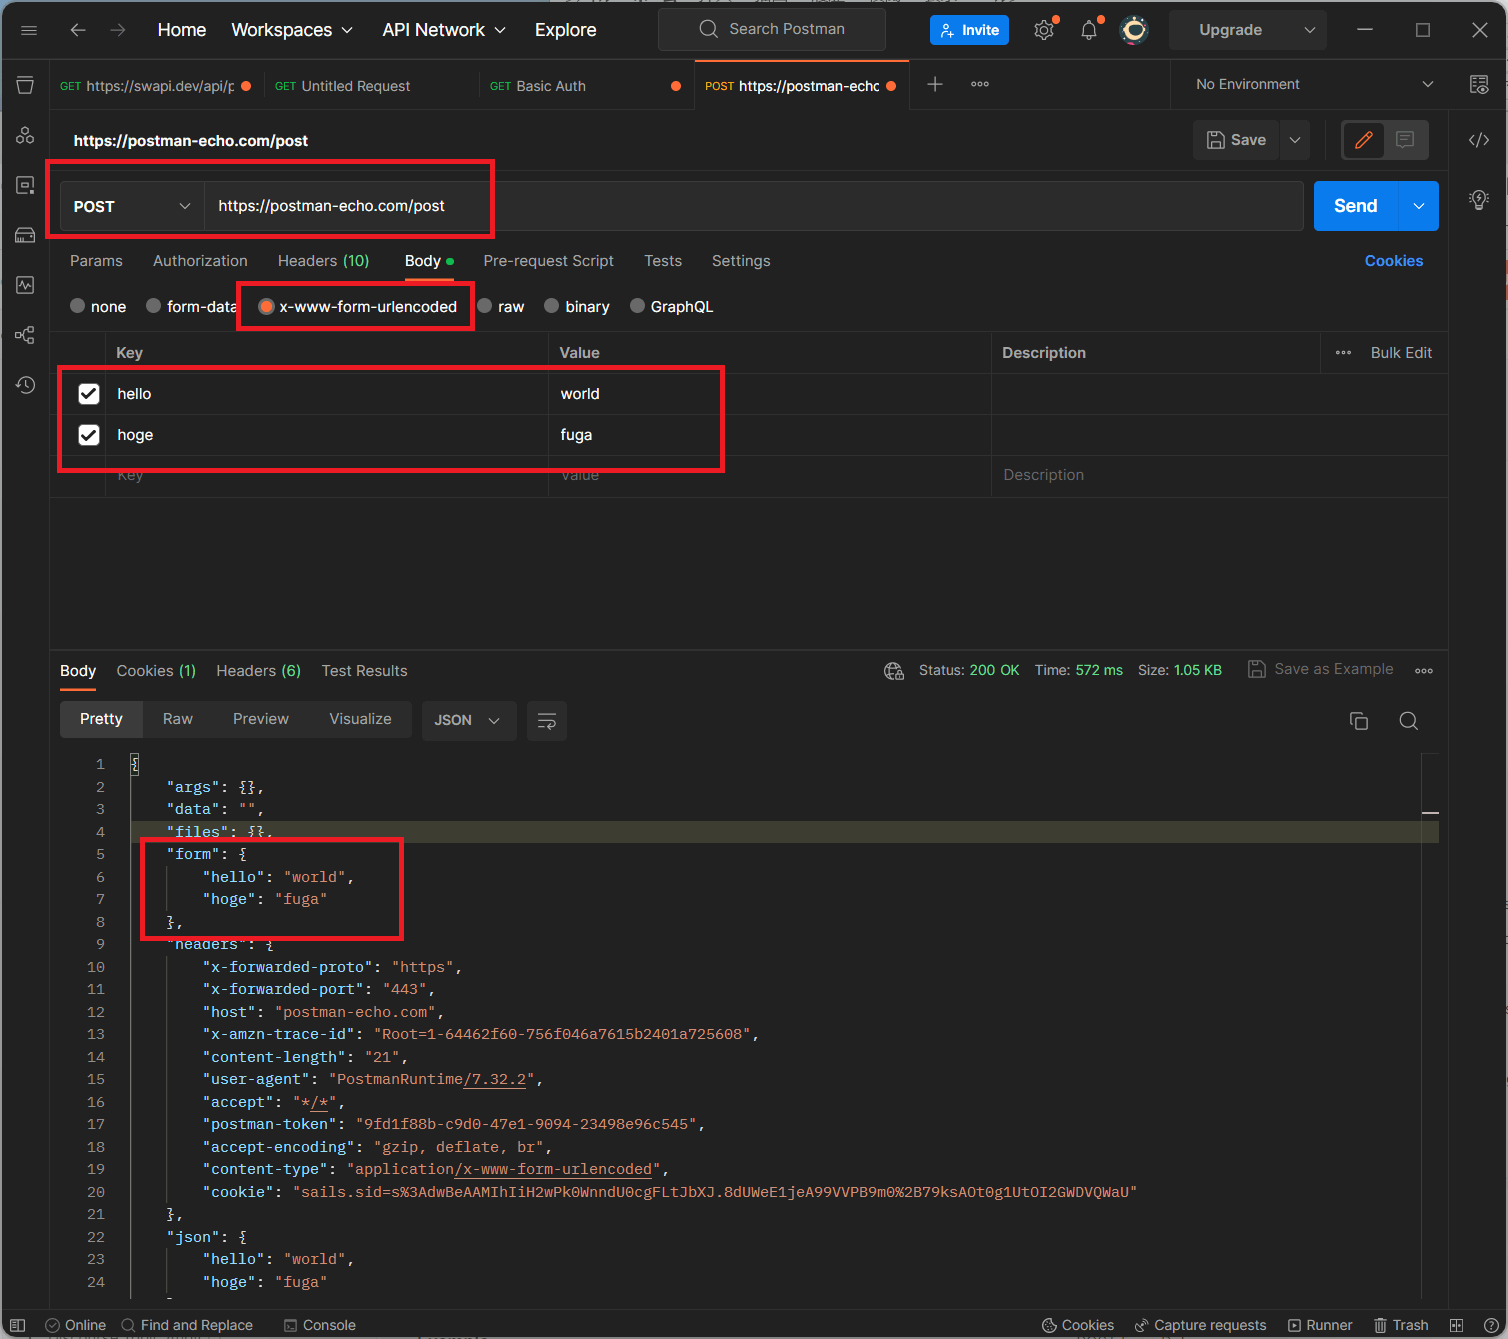Open the Workspaces dropdown
The image size is (1508, 1339).
pos(292,30)
